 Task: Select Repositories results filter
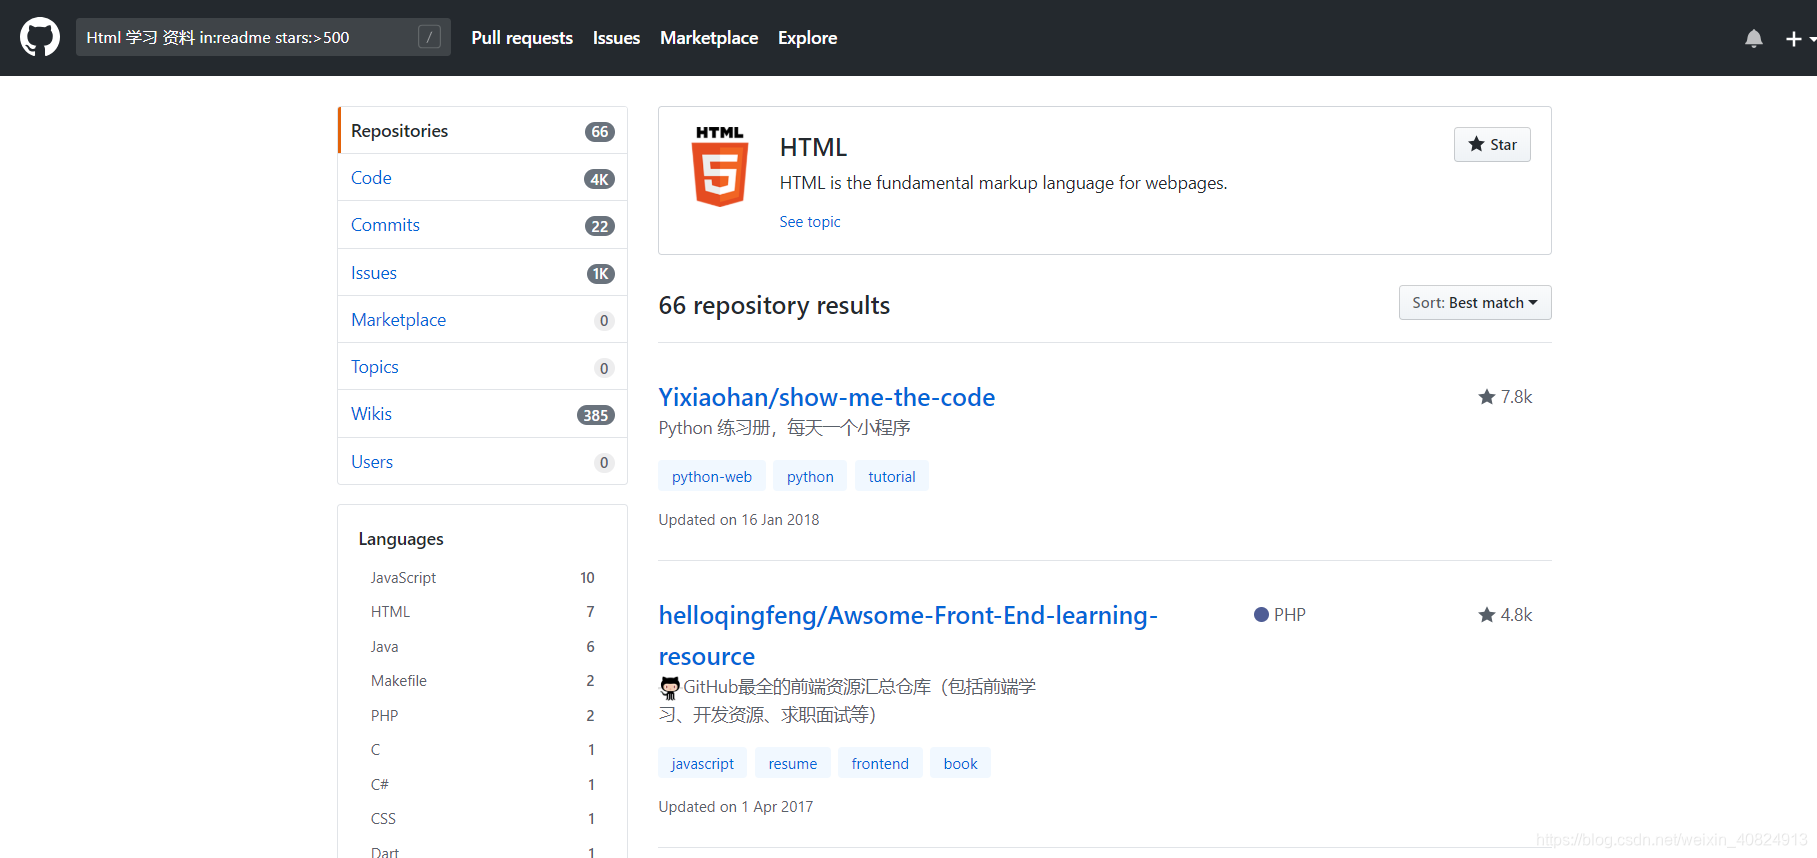pos(483,131)
